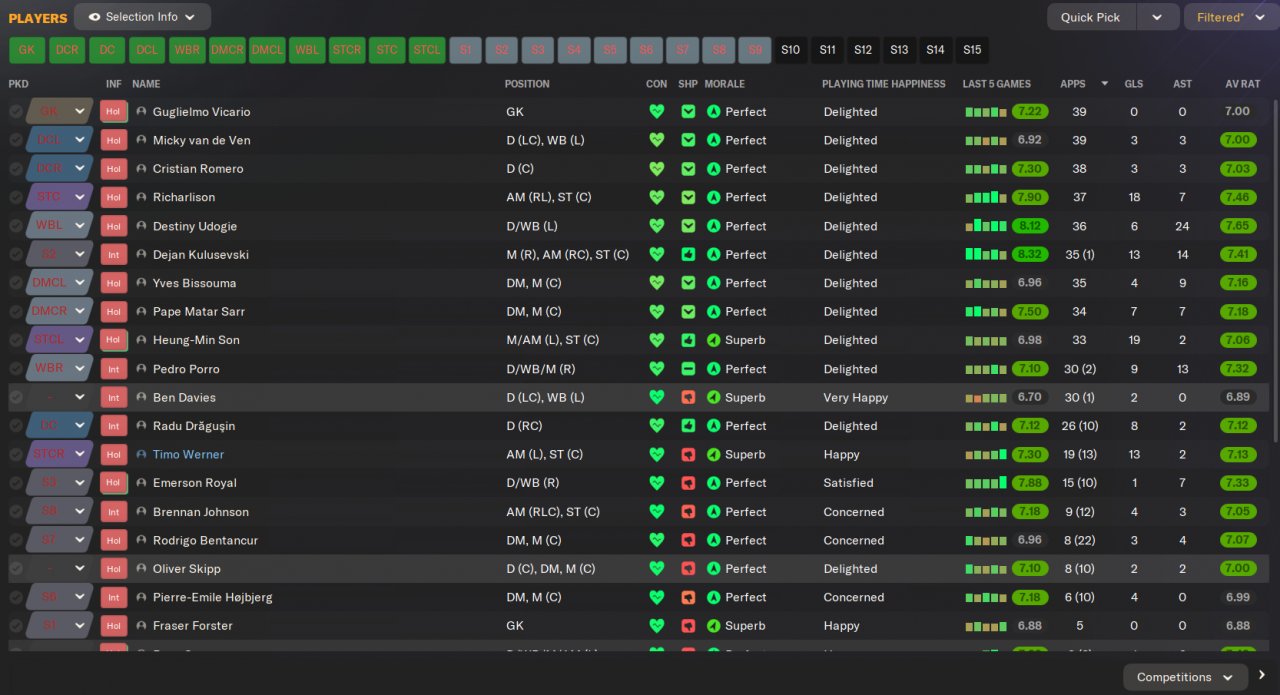Toggle picked checkmark for Dejan Kulusevski
Screen dimensions: 1280x695
[16, 255]
